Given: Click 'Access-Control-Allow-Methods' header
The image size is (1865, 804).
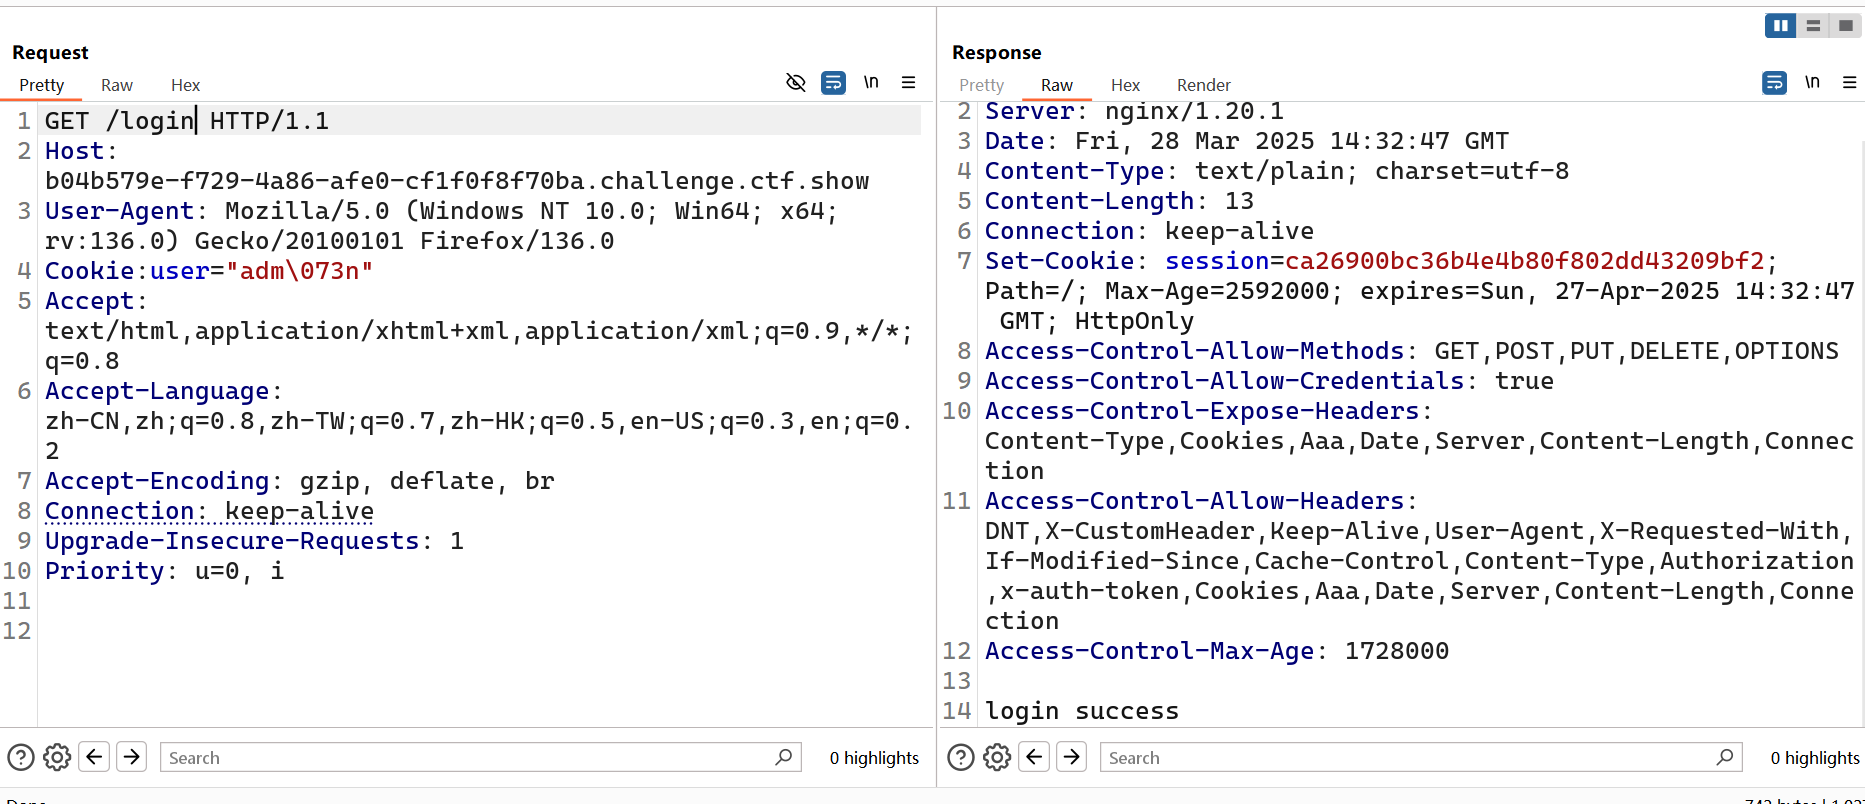Looking at the screenshot, I should pyautogui.click(x=1194, y=351).
